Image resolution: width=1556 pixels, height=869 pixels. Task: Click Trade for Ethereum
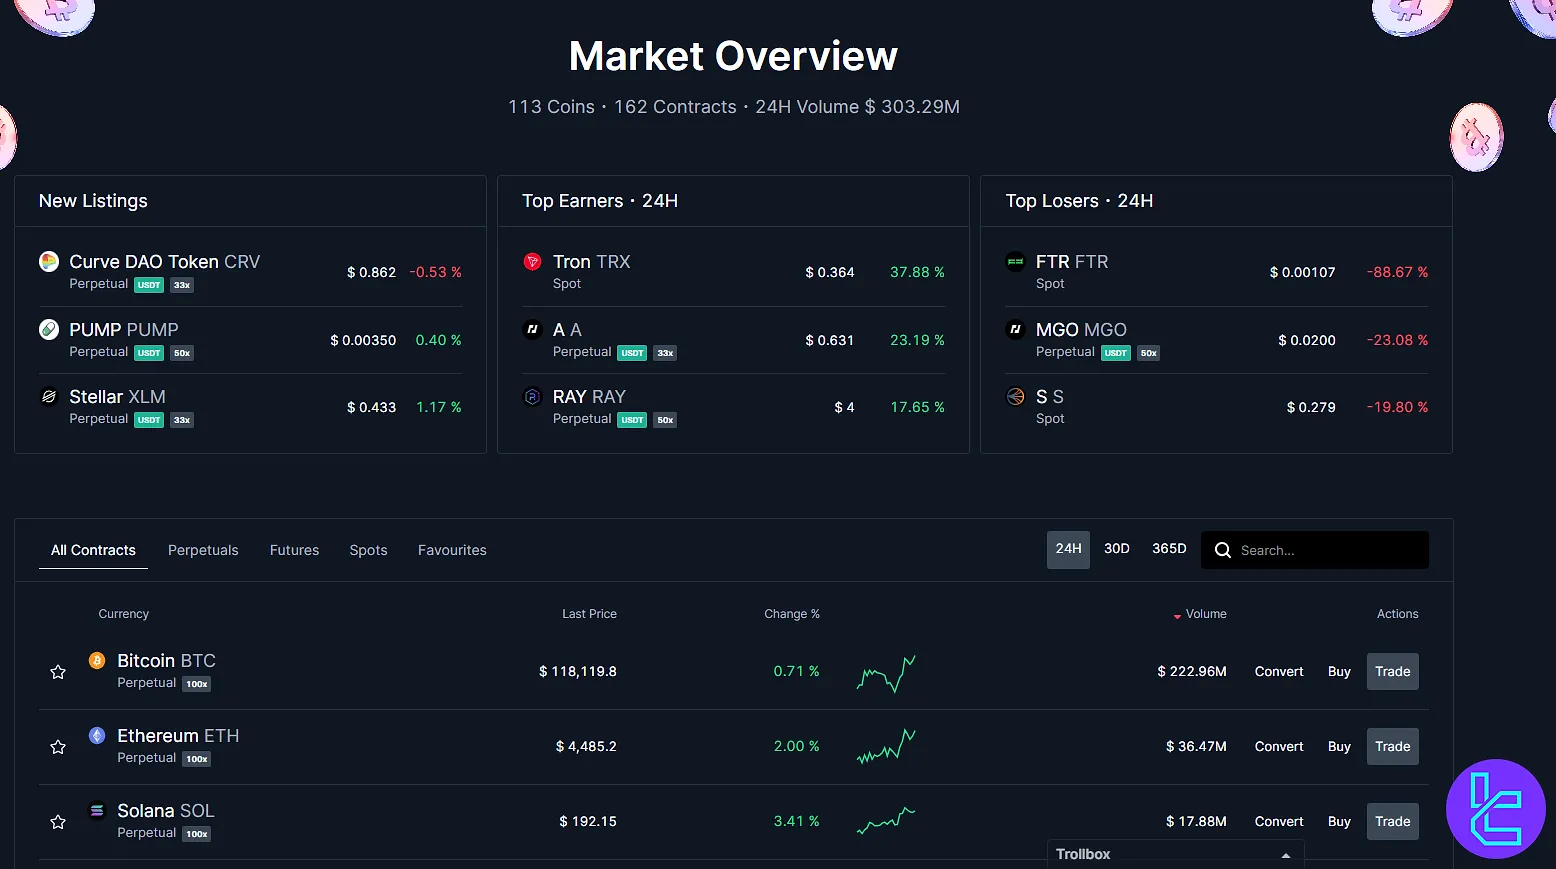point(1392,746)
